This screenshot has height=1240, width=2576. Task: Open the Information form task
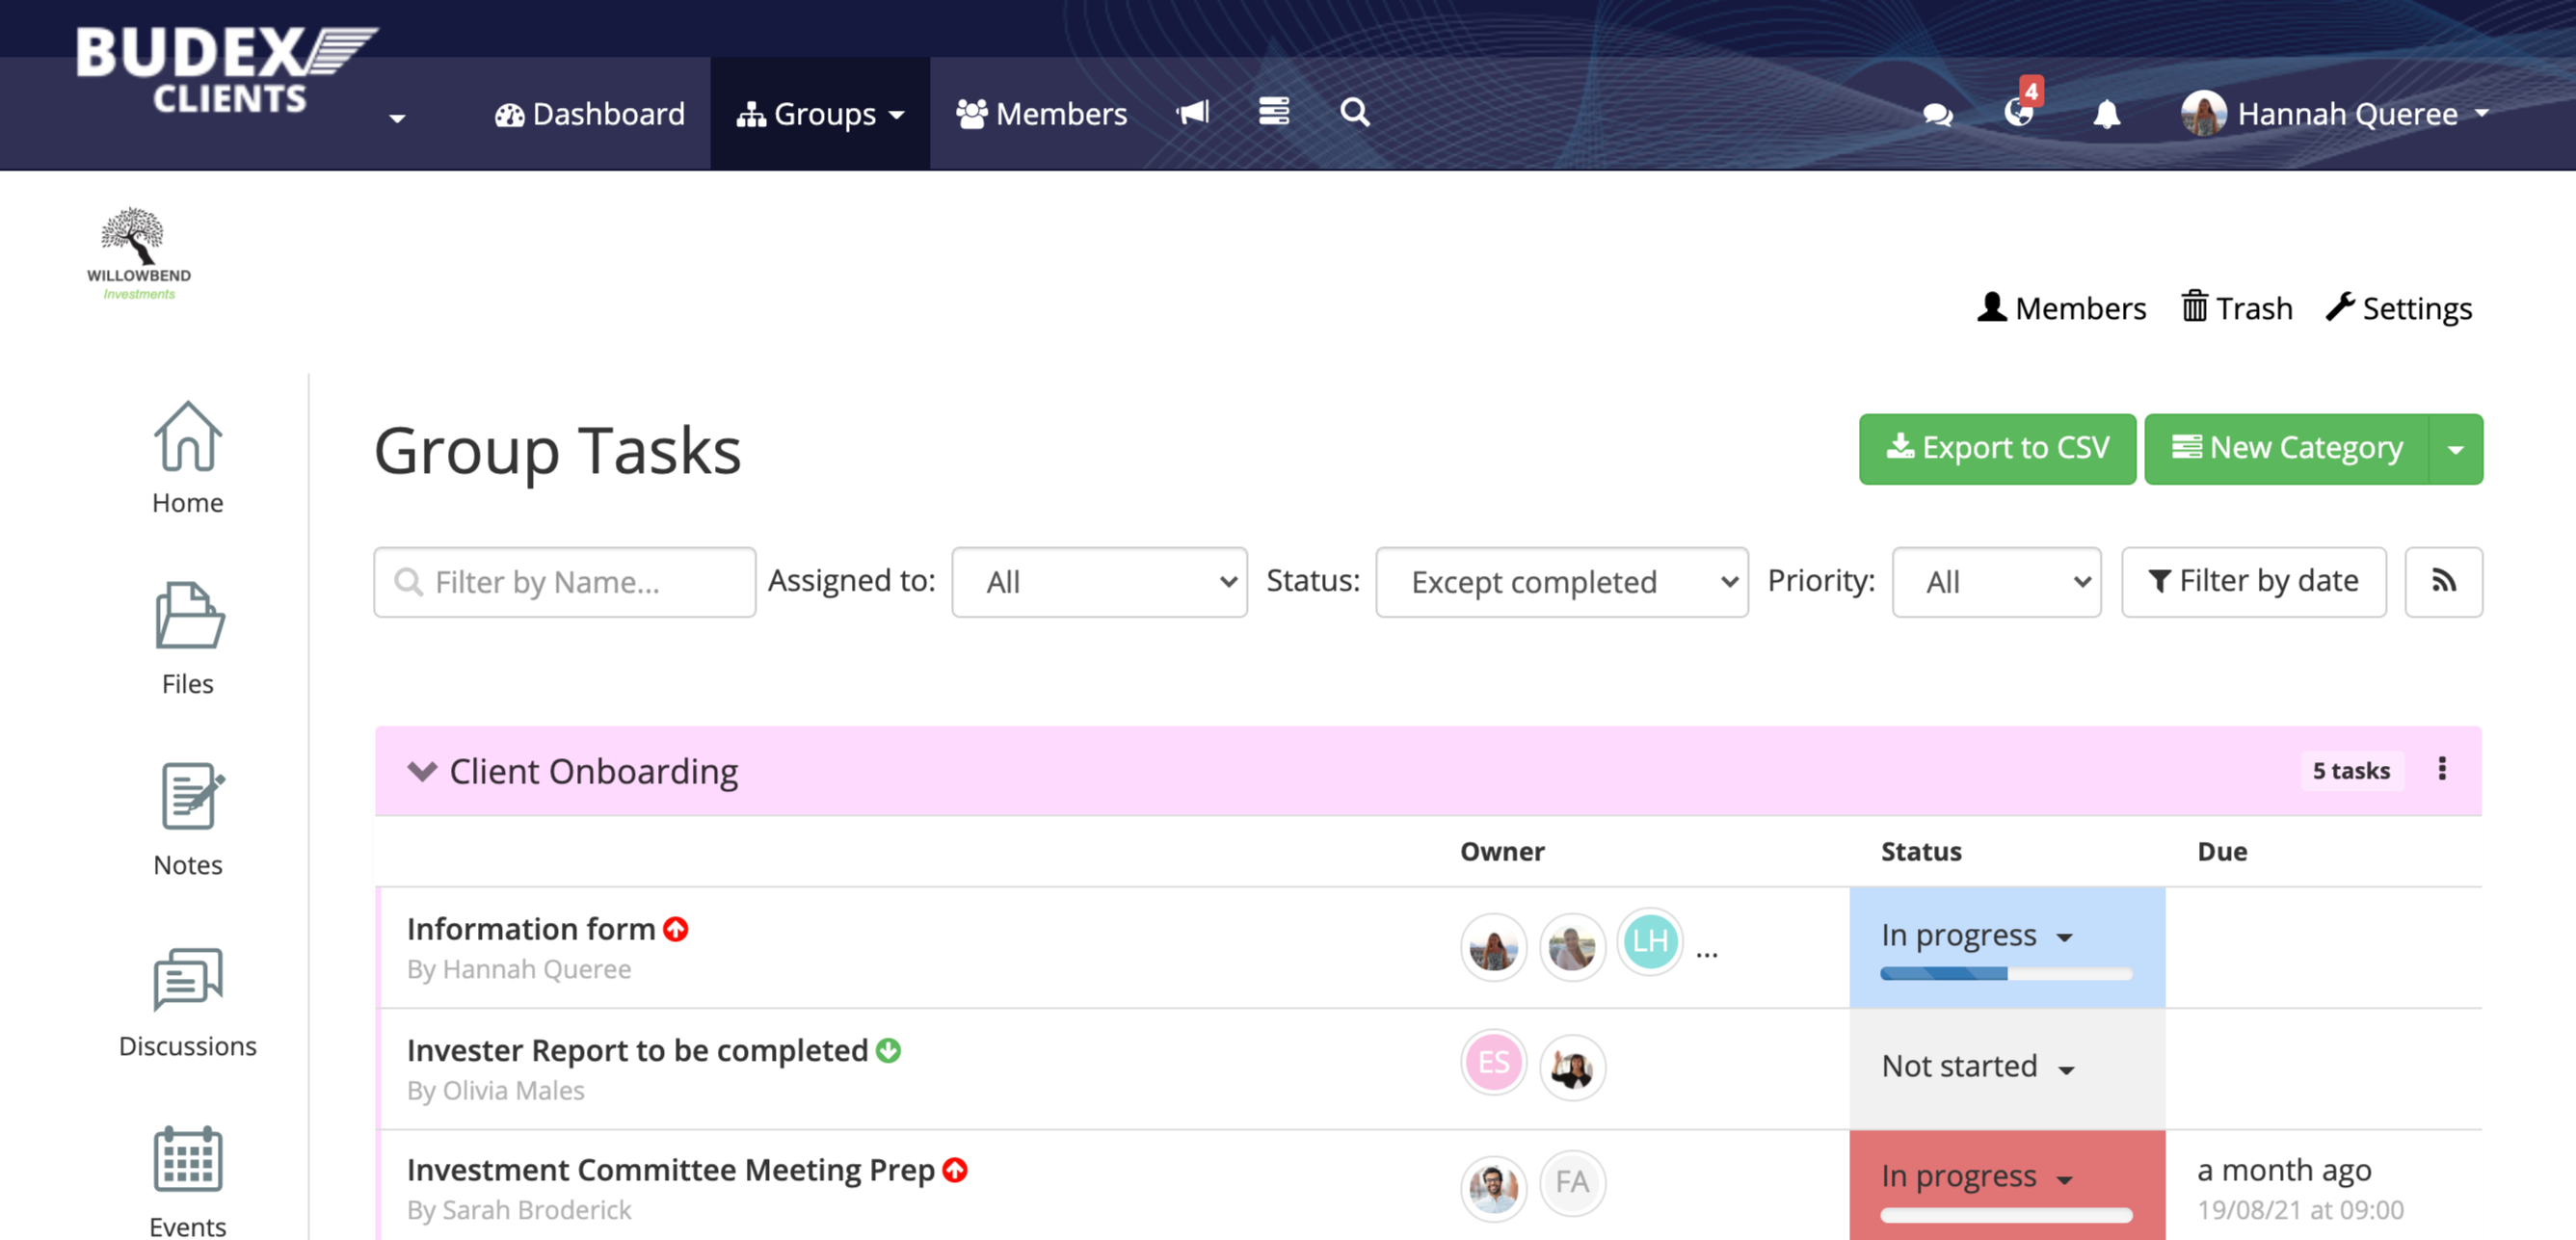(x=530, y=929)
